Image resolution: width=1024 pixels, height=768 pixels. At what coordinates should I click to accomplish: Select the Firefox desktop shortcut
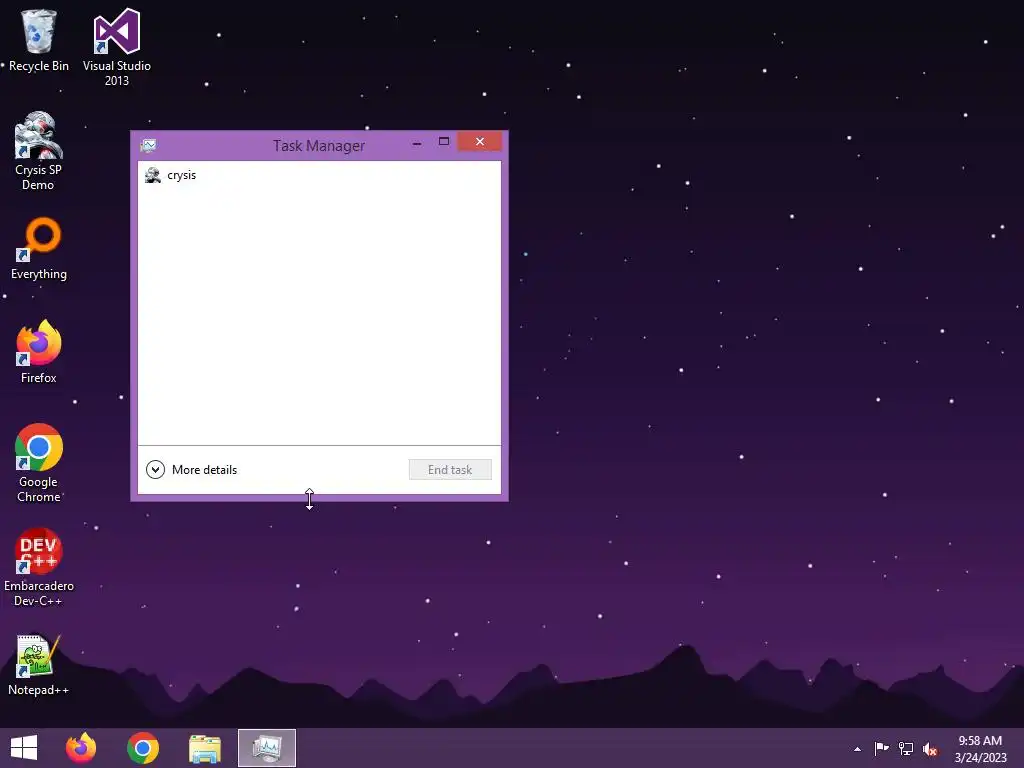[x=39, y=353]
